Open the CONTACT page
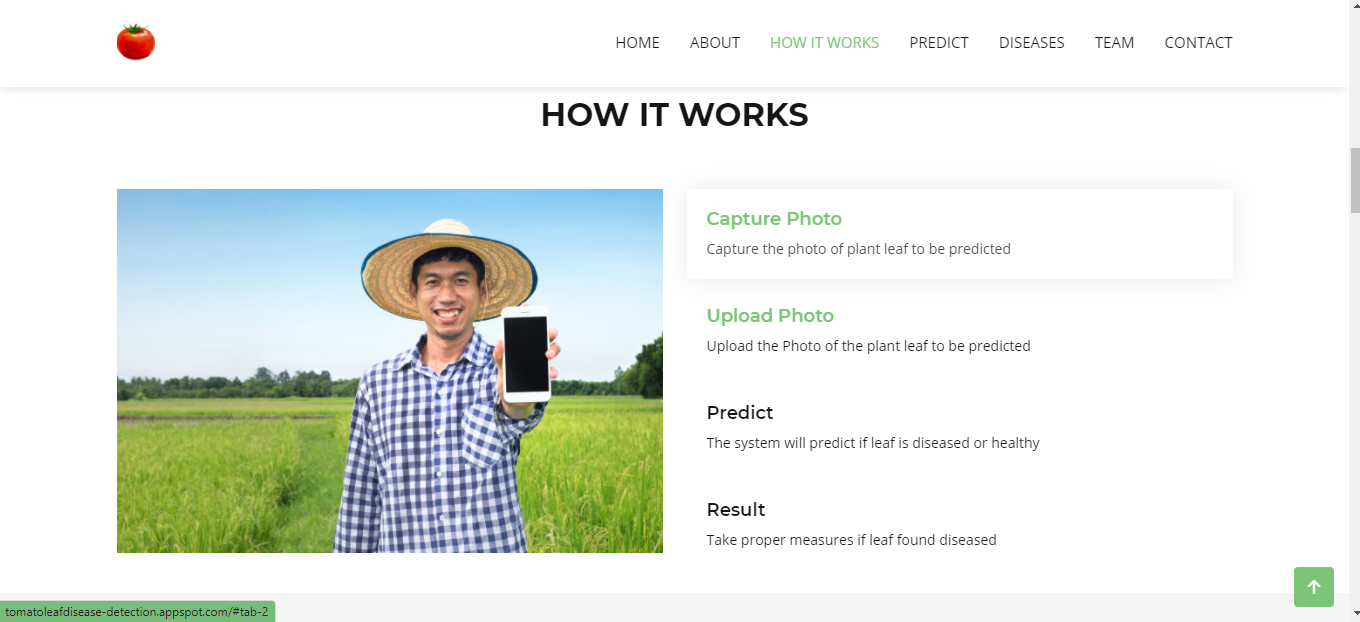The image size is (1360, 622). 1198,42
